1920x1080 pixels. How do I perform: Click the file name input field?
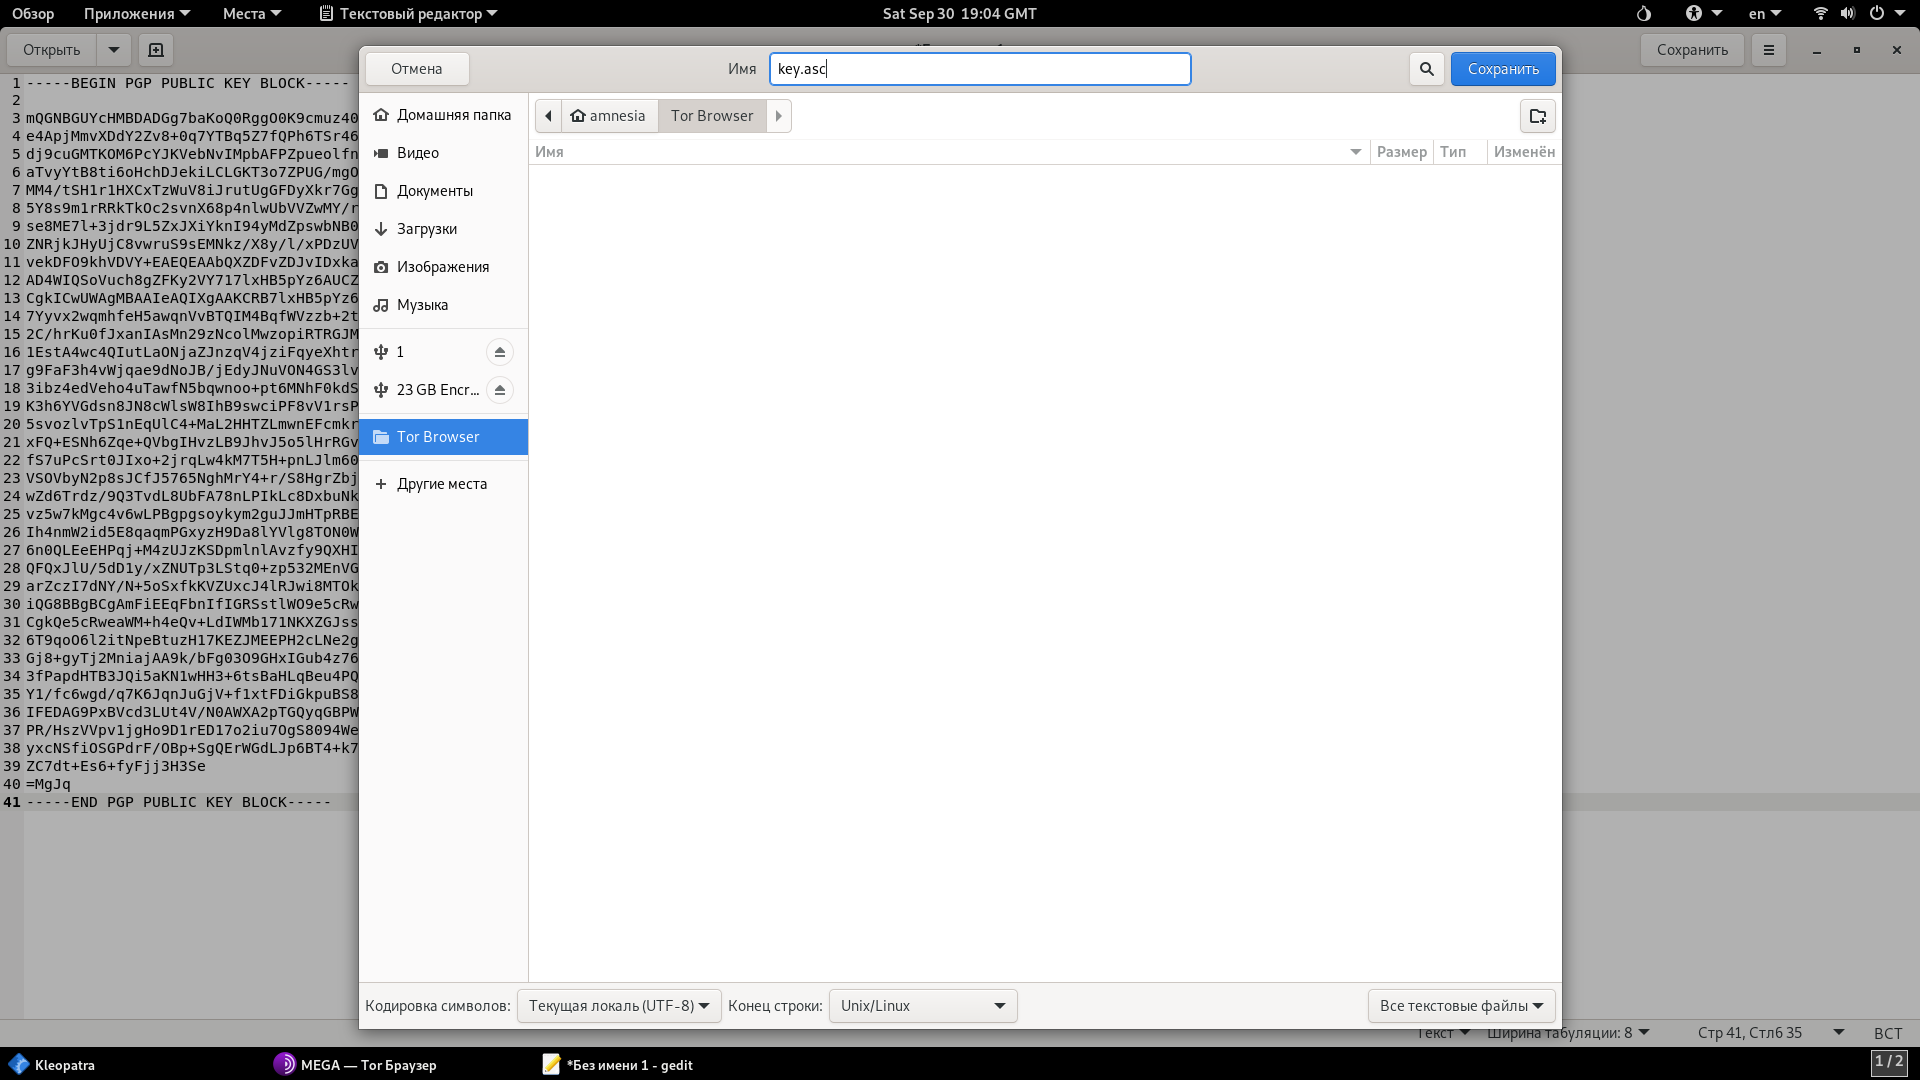979,69
